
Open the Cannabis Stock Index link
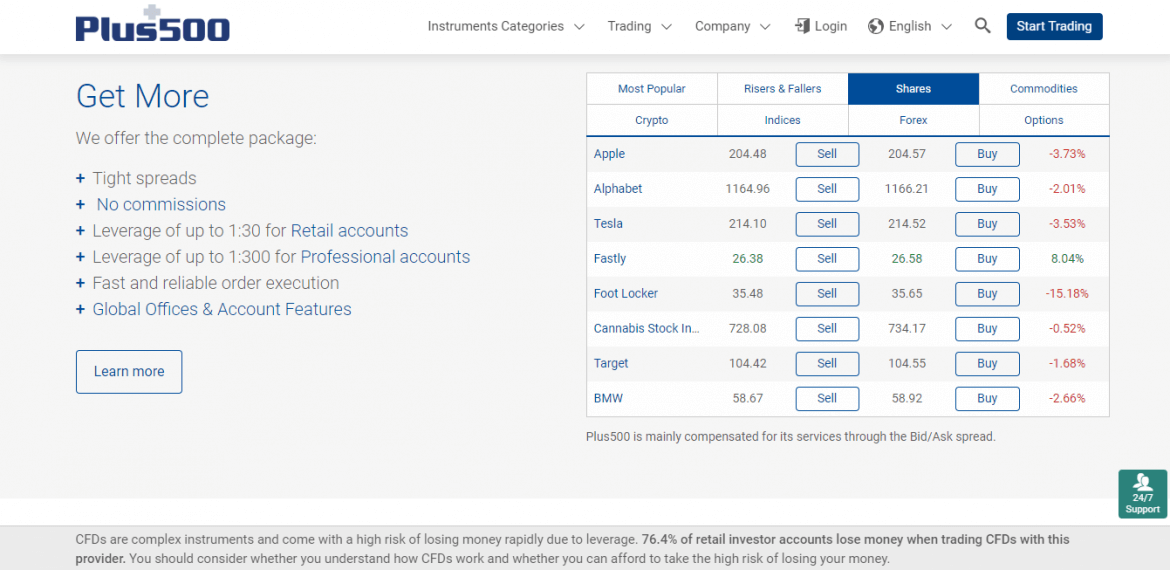pyautogui.click(x=647, y=328)
